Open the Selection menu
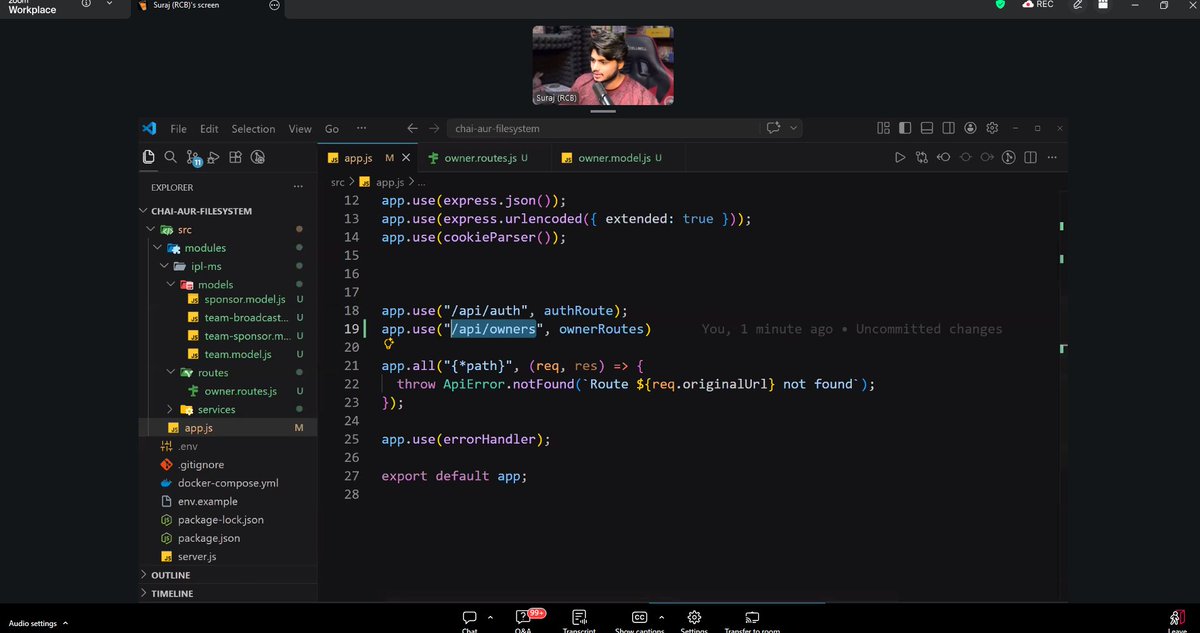Image resolution: width=1200 pixels, height=633 pixels. [x=253, y=129]
